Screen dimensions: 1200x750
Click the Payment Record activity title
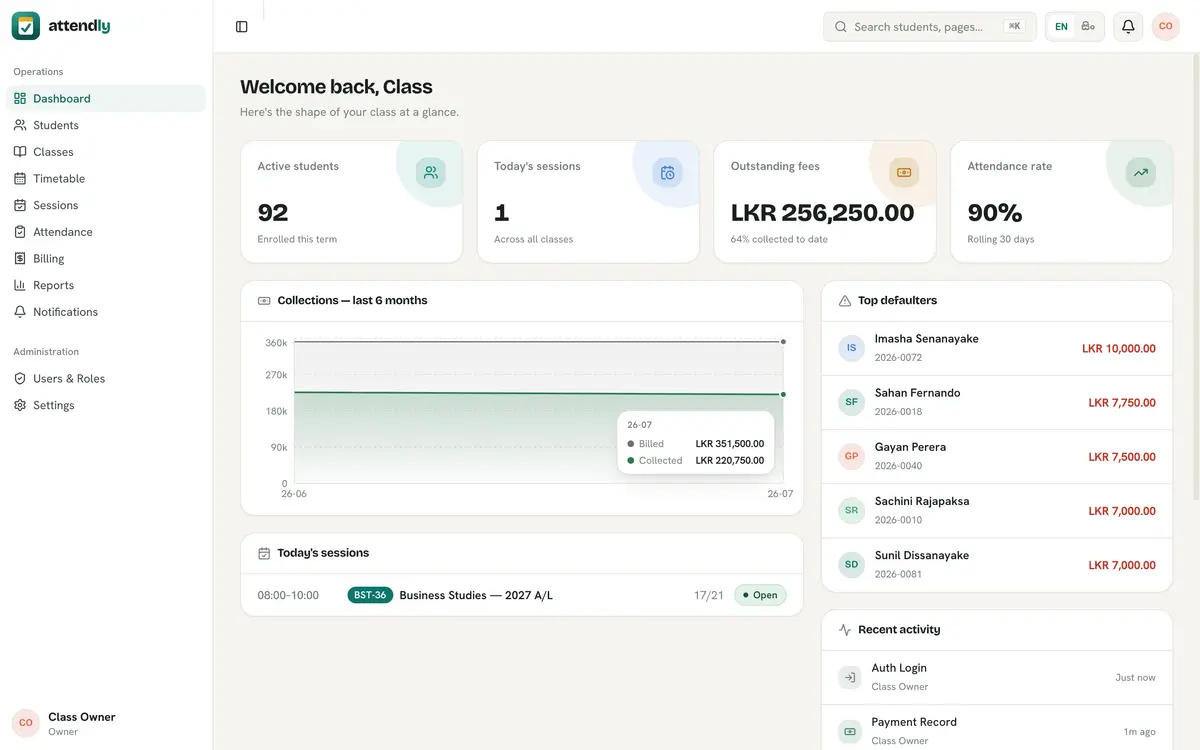pos(914,722)
